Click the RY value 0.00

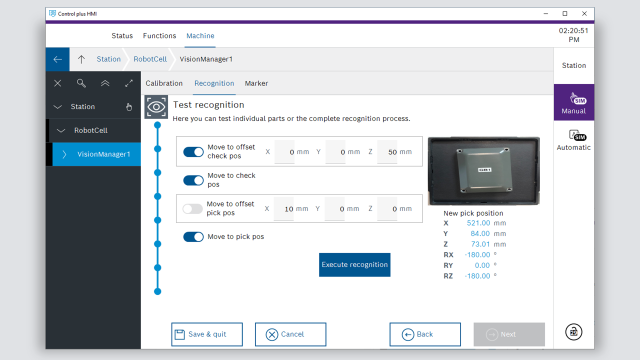482,265
